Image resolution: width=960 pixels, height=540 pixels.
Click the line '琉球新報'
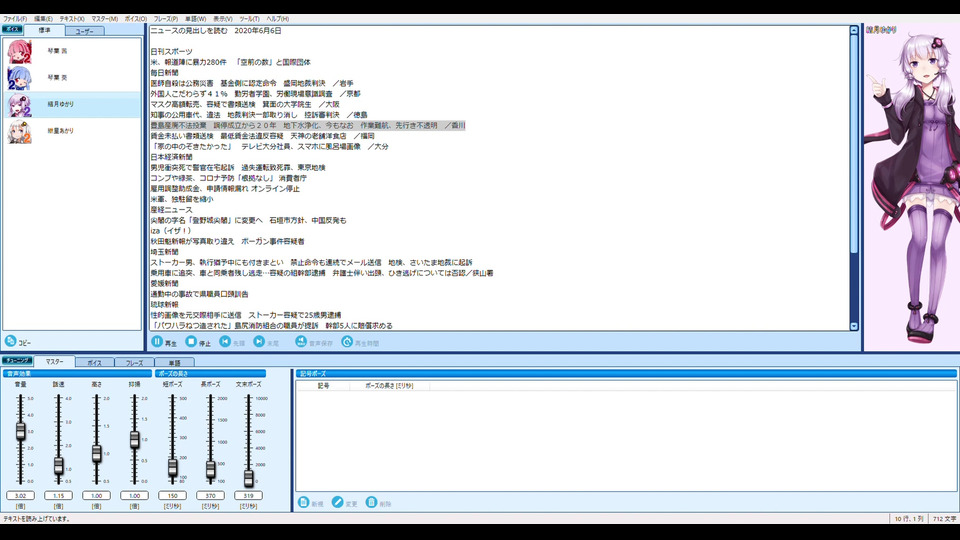(165, 304)
